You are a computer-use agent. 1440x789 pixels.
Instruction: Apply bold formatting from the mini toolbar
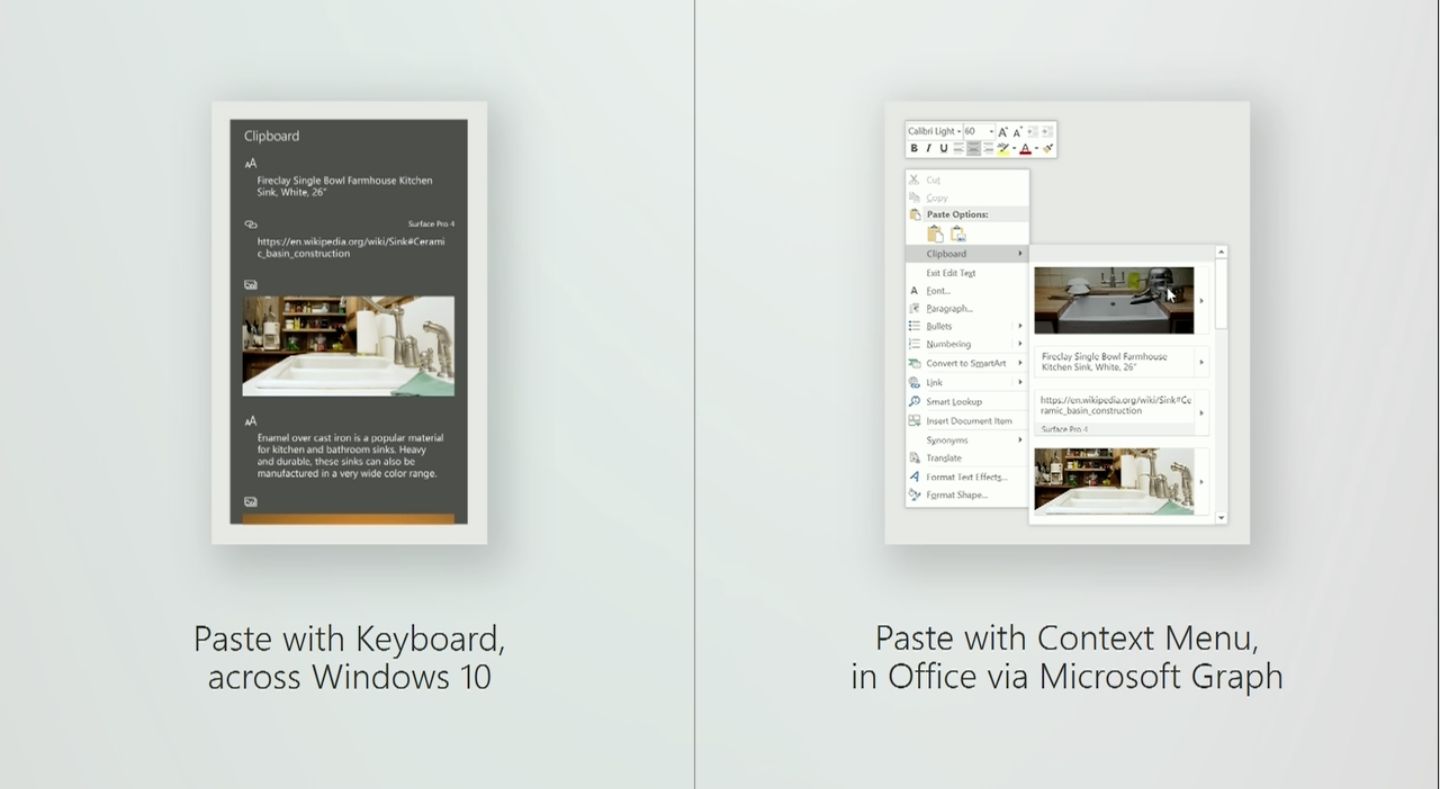point(914,147)
